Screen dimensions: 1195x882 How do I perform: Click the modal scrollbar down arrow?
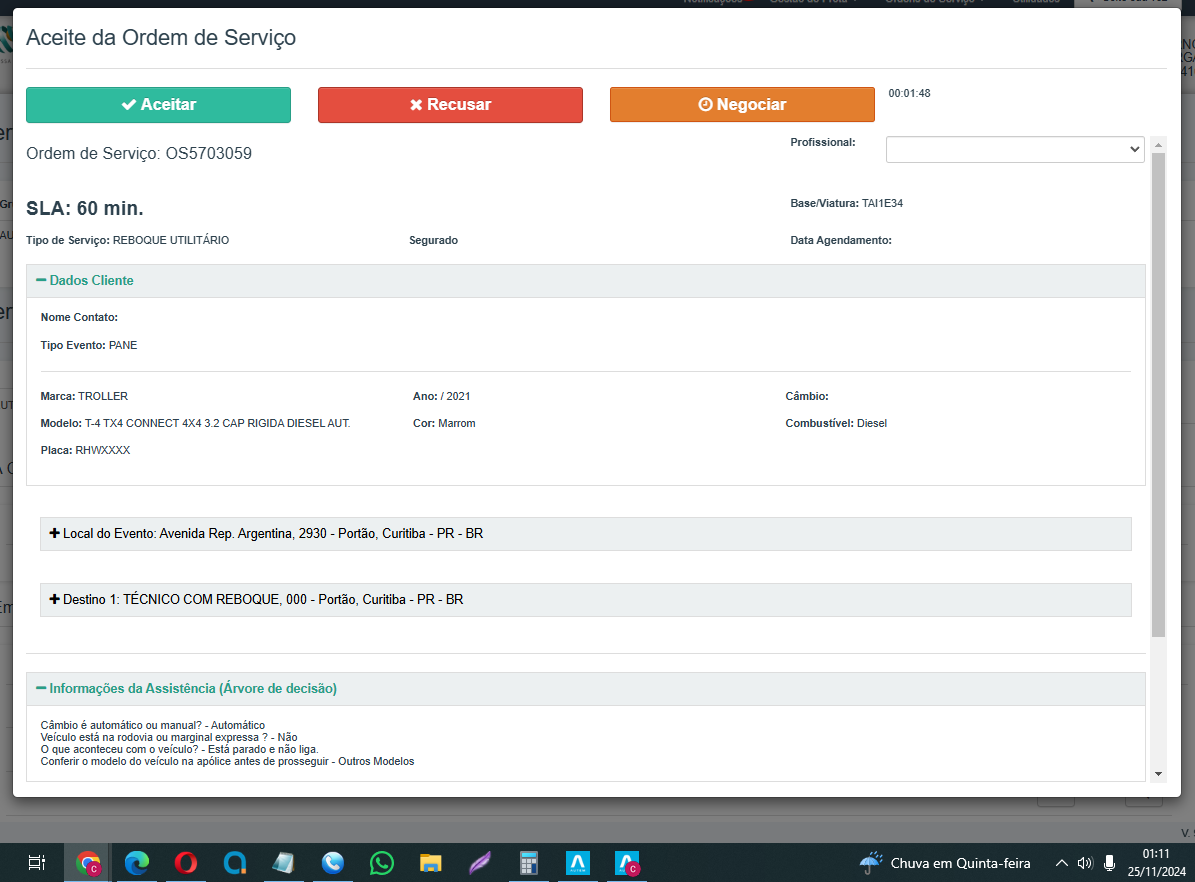(x=1158, y=774)
